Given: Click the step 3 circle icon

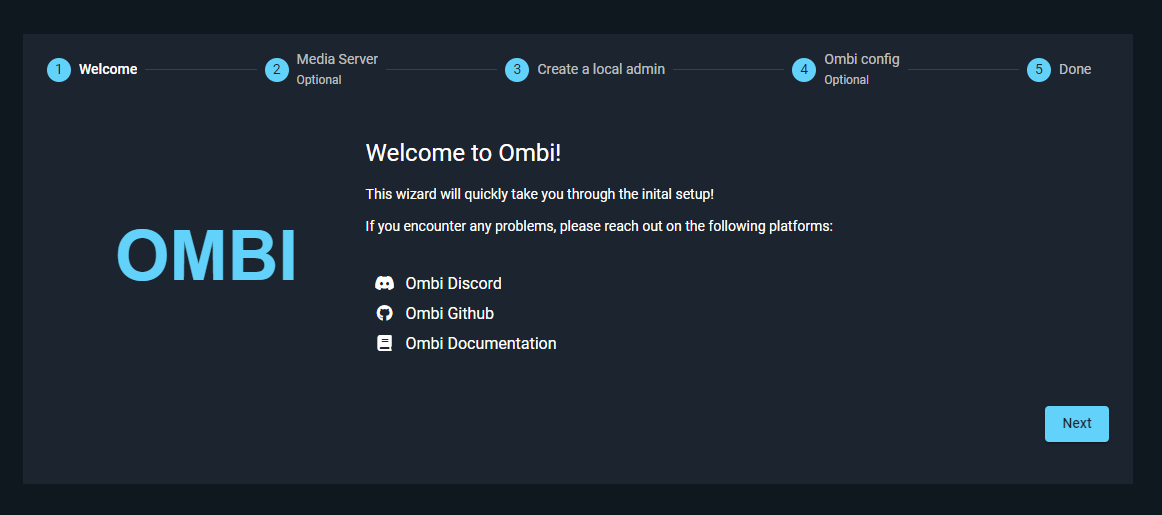Looking at the screenshot, I should pos(517,70).
